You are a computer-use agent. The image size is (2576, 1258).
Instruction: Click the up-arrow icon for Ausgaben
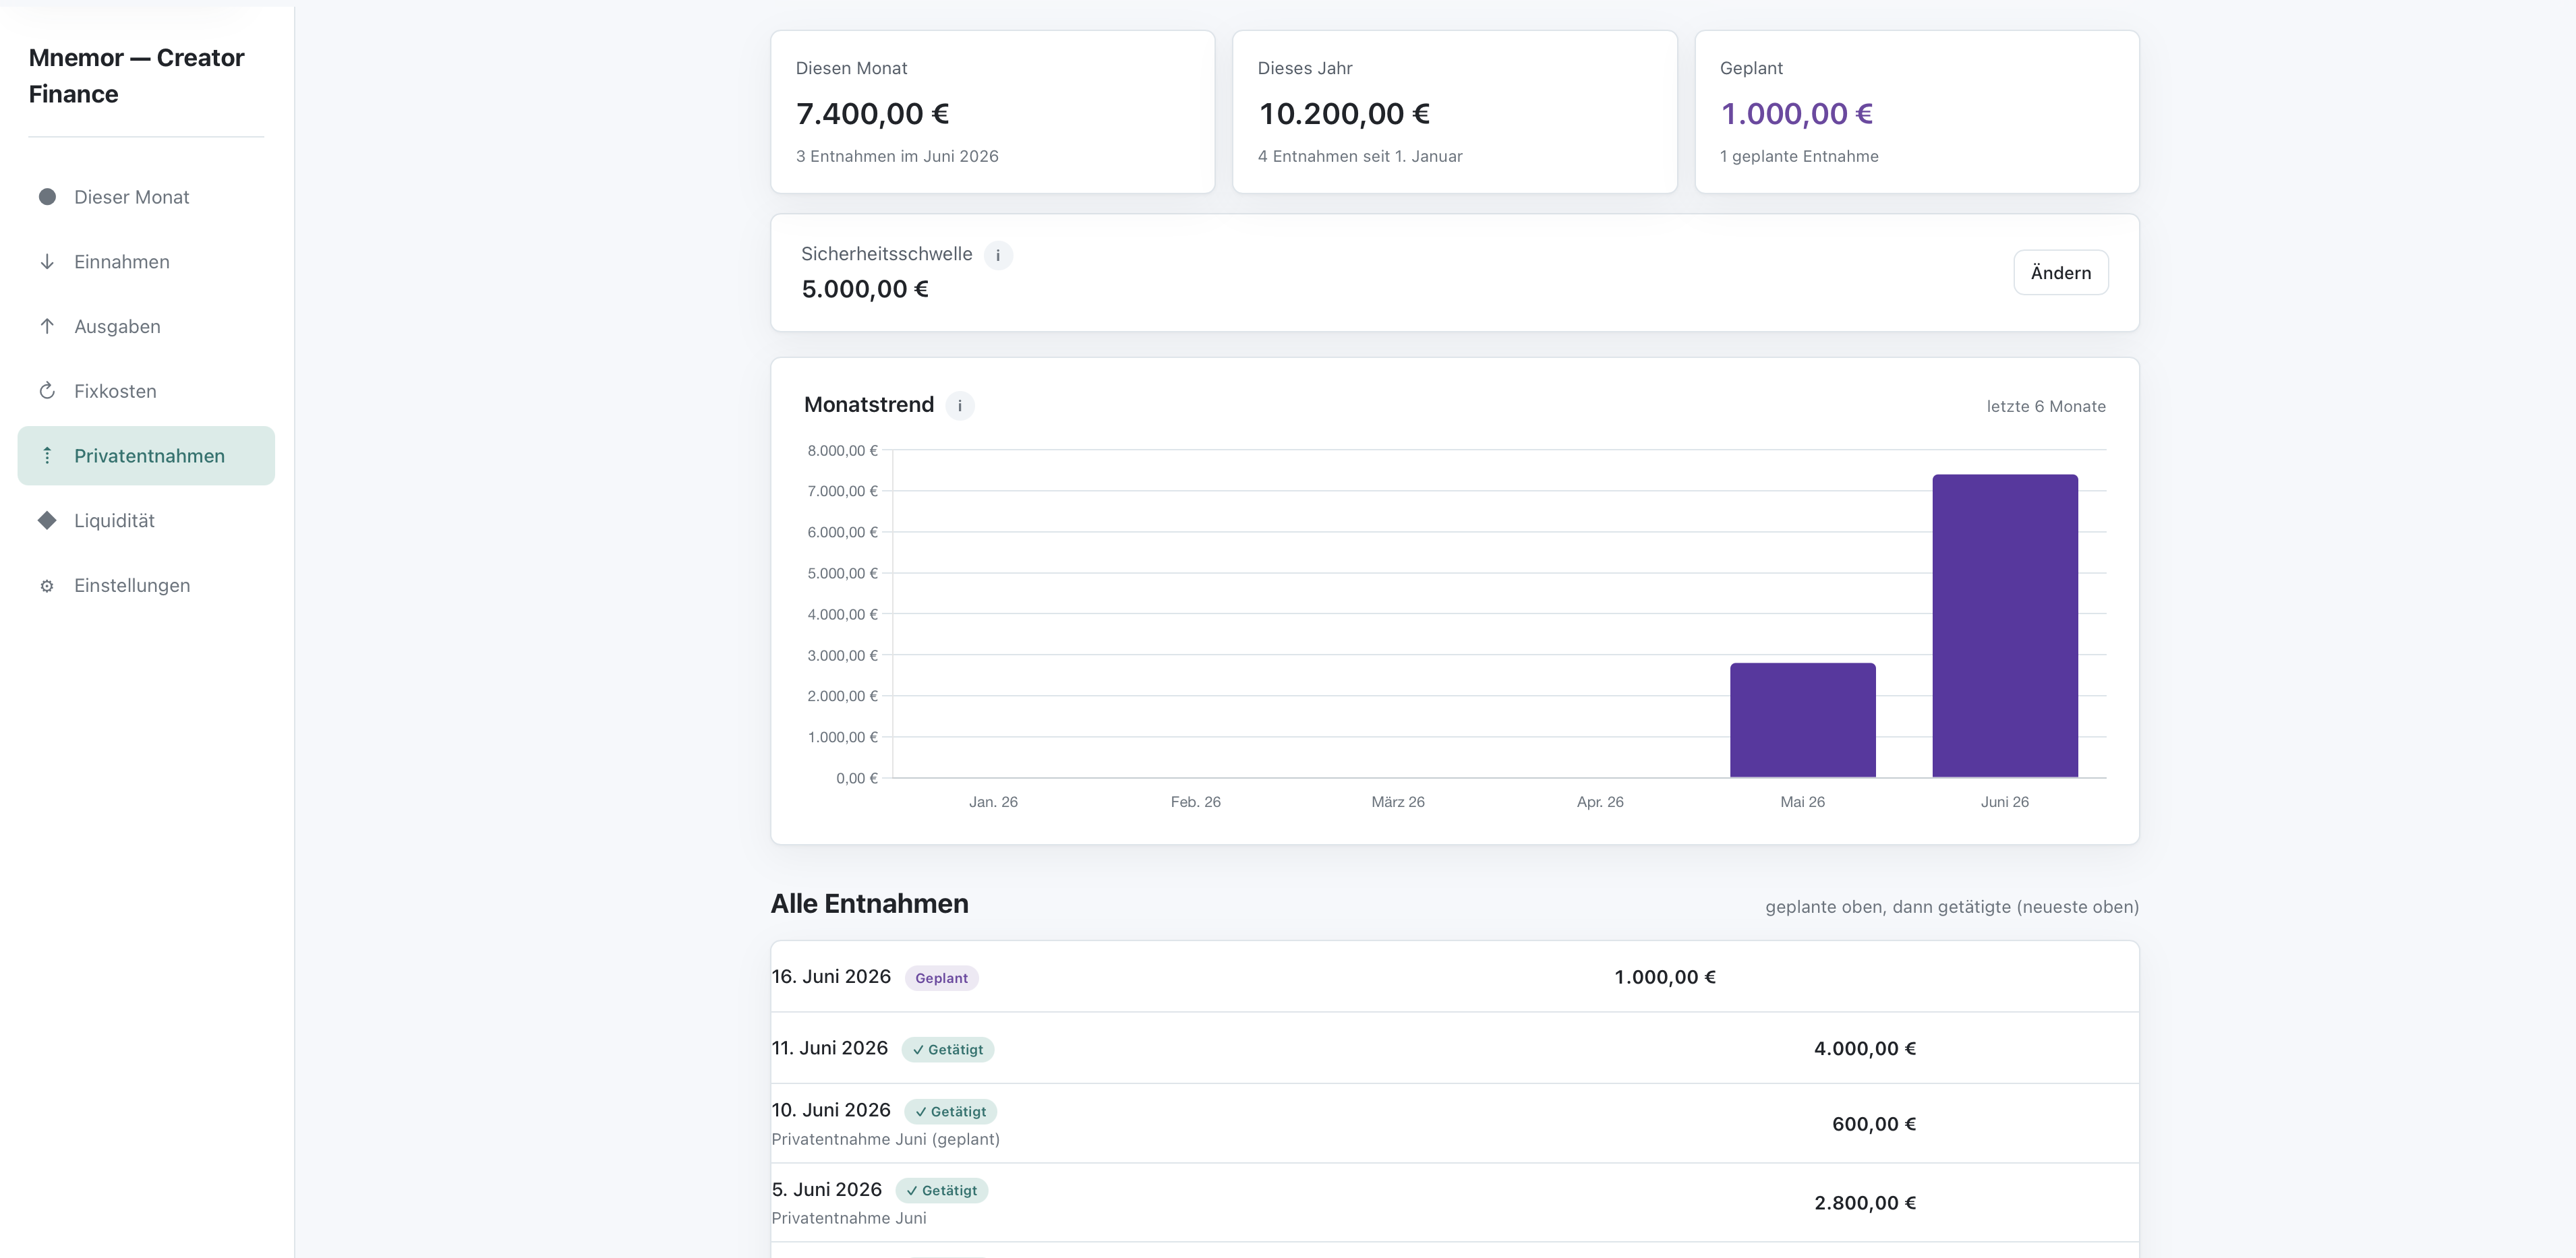coord(47,326)
